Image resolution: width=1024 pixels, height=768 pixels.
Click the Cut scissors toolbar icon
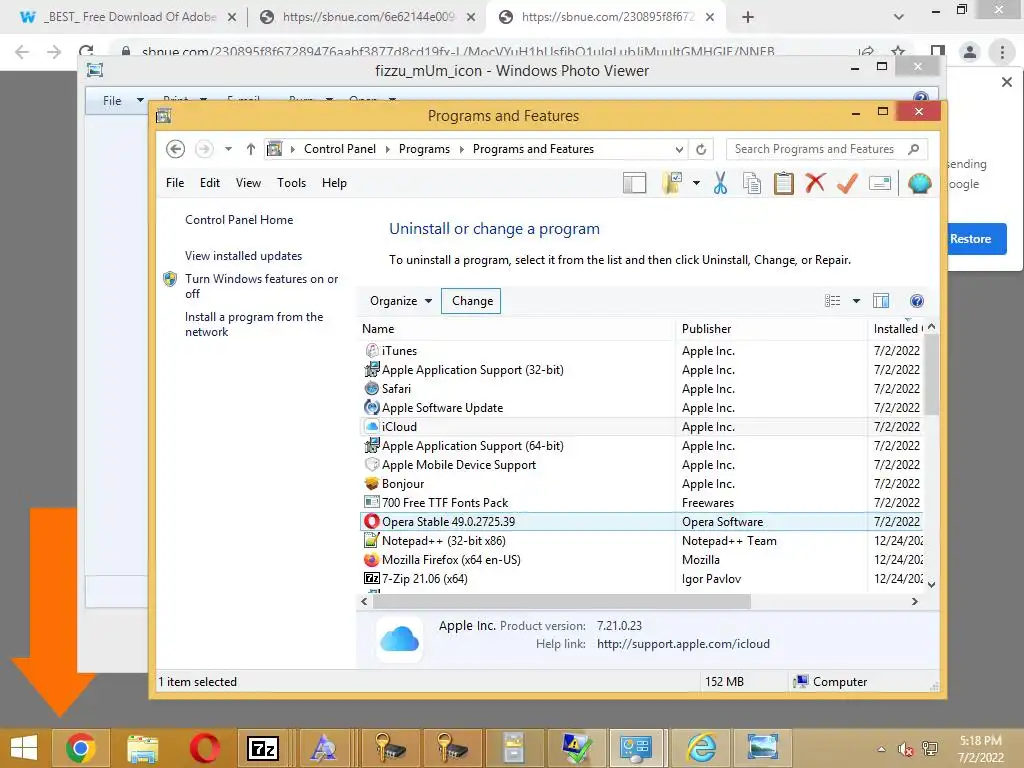720,184
